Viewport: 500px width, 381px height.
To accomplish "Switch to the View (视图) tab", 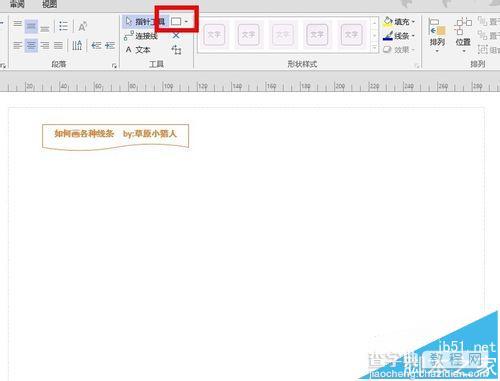I will click(49, 4).
